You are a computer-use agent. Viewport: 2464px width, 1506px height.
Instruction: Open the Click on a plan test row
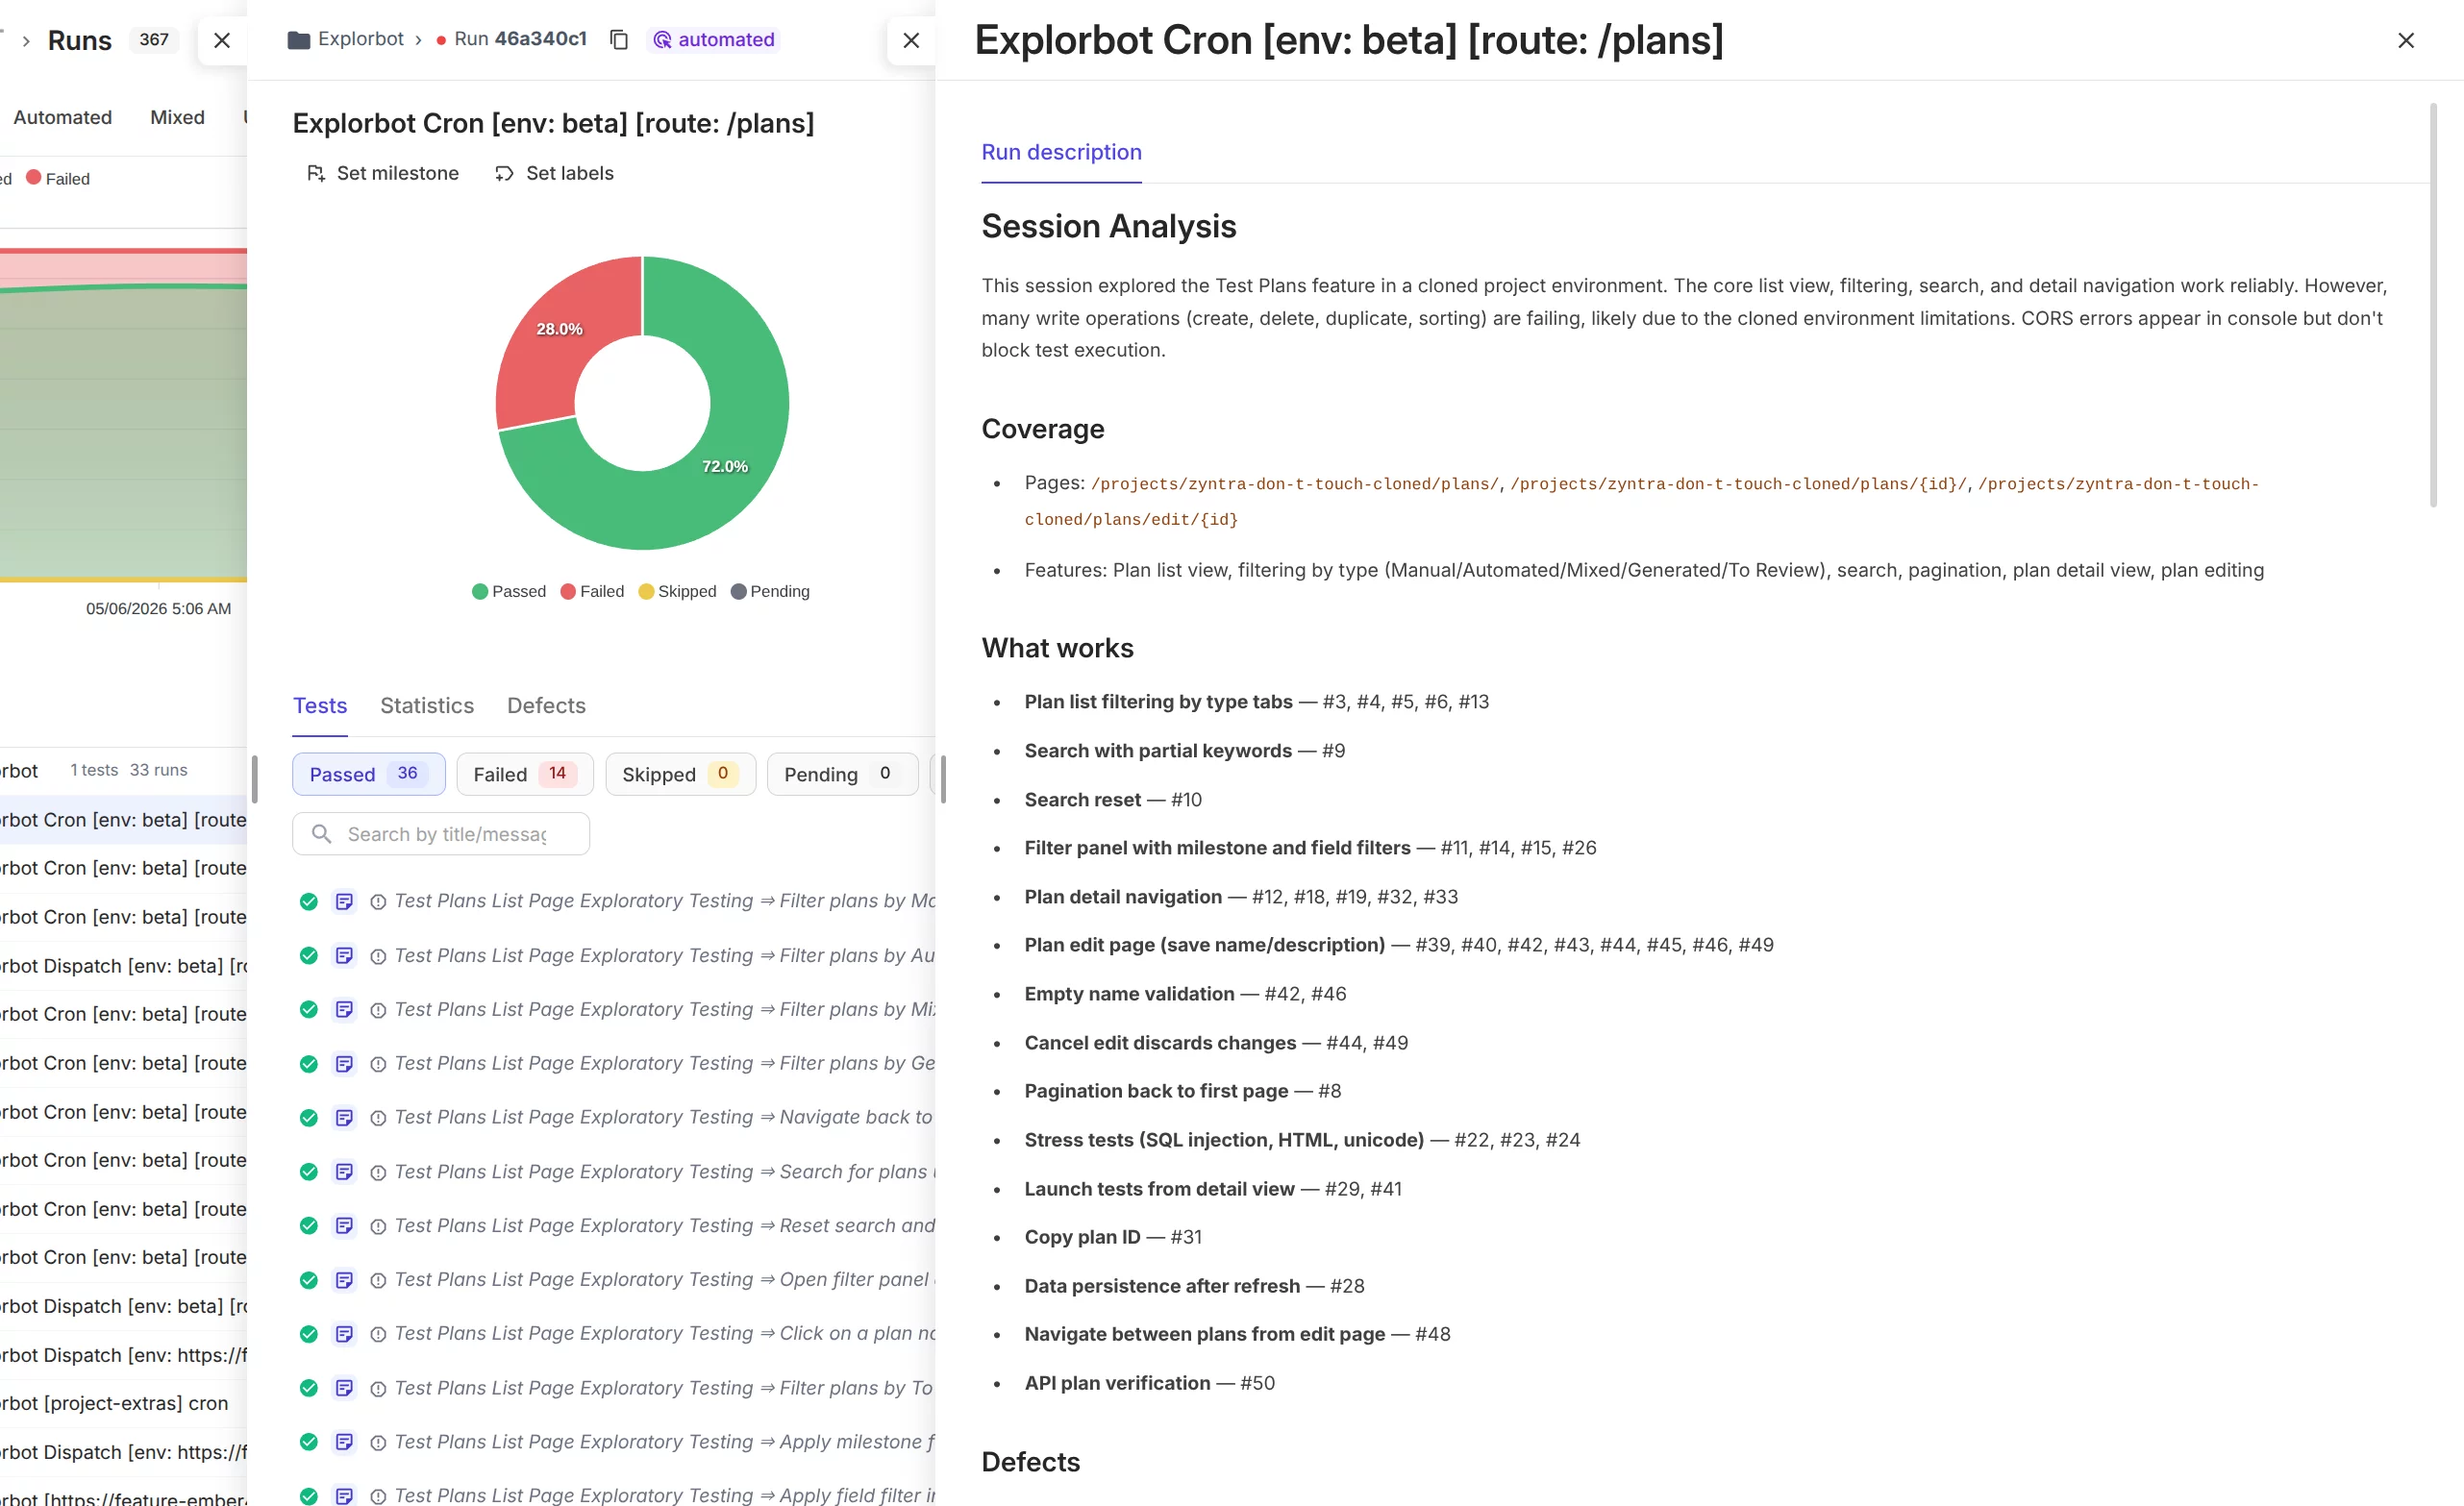click(x=614, y=1333)
